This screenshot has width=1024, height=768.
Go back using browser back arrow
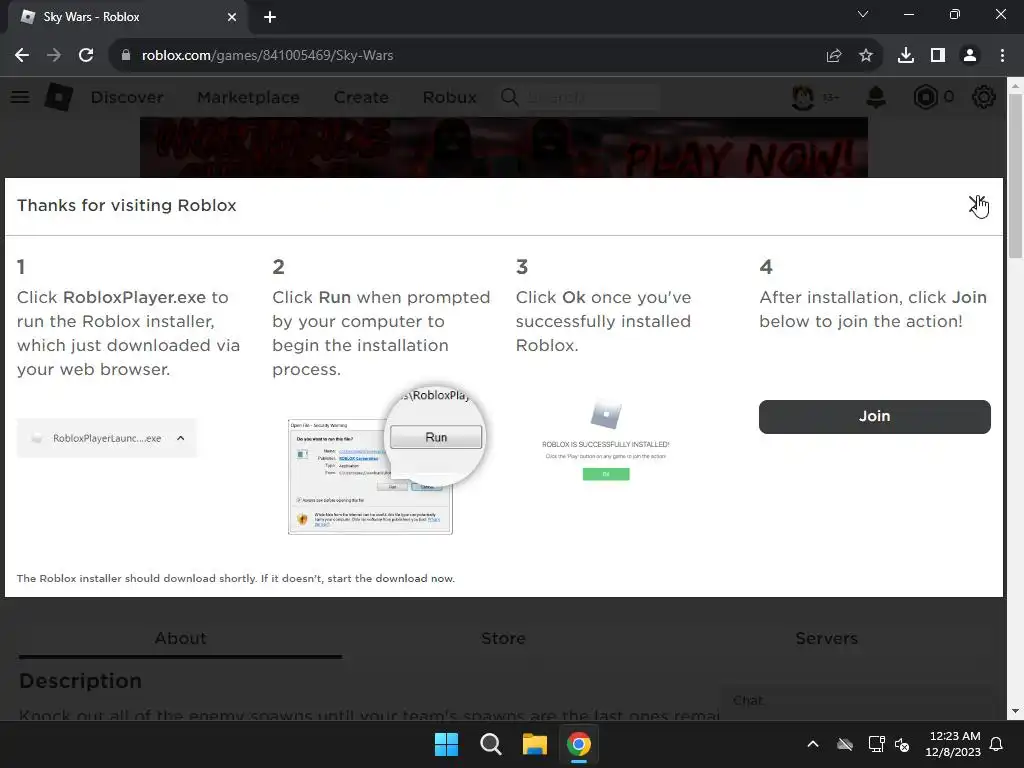(x=22, y=56)
